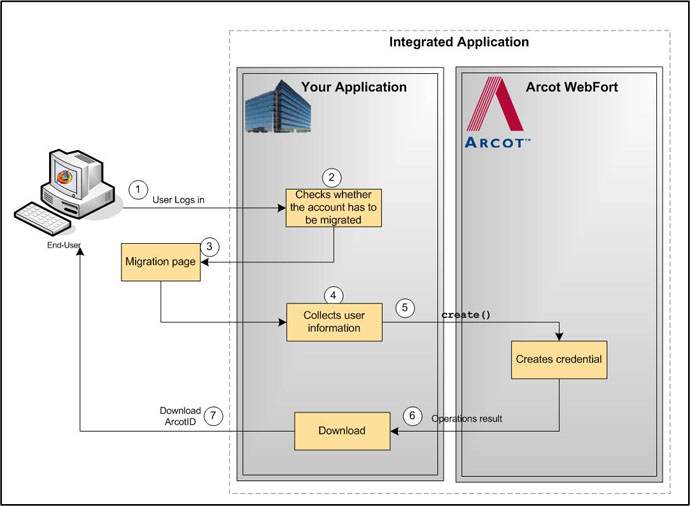Viewport: 690px width, 506px height.
Task: Click the red Arcot logo
Action: 495,104
